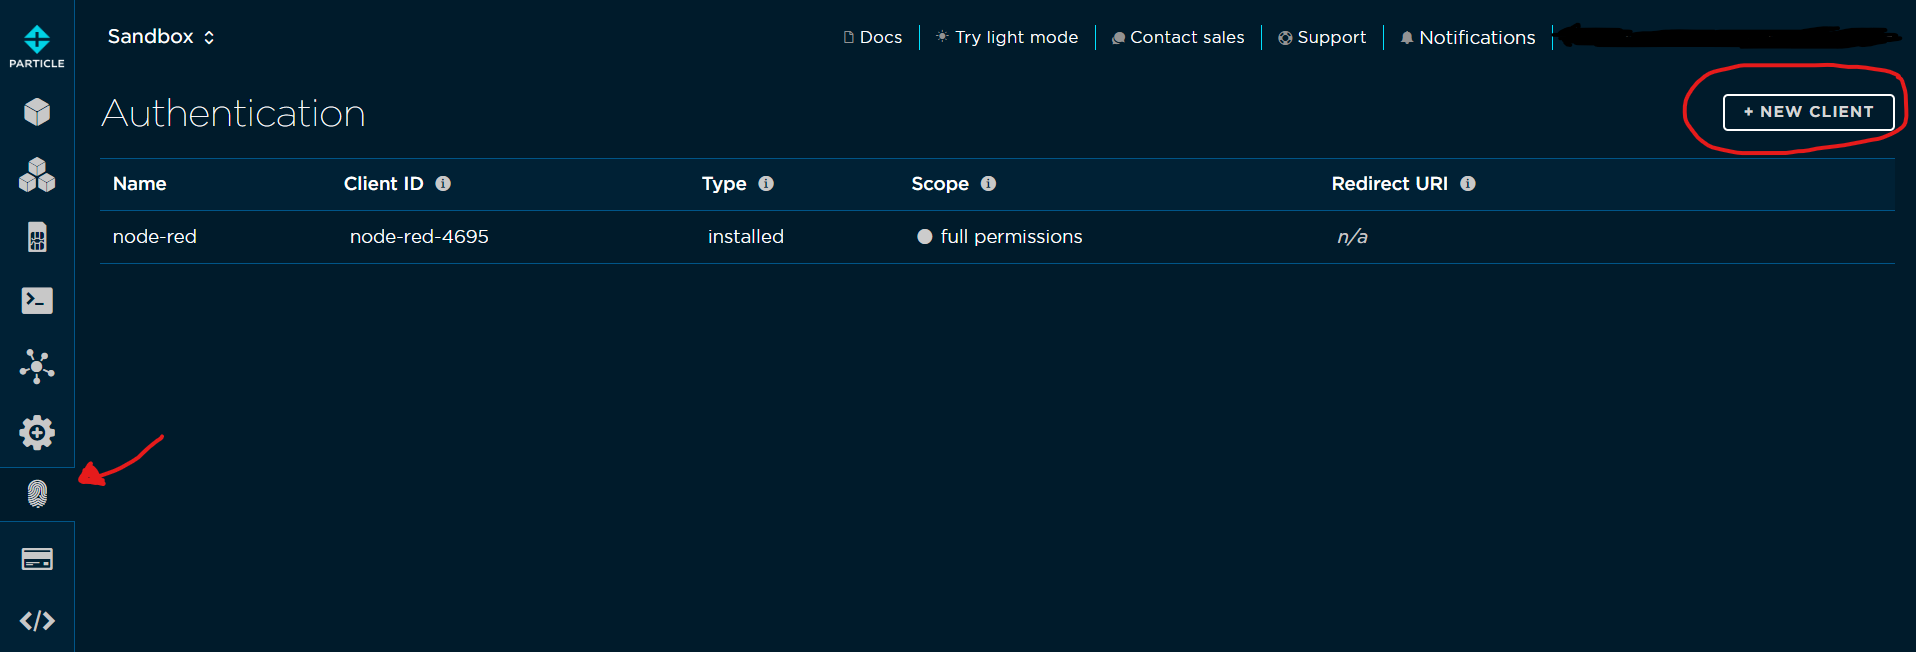Open the Web IDE code icon

tap(37, 621)
